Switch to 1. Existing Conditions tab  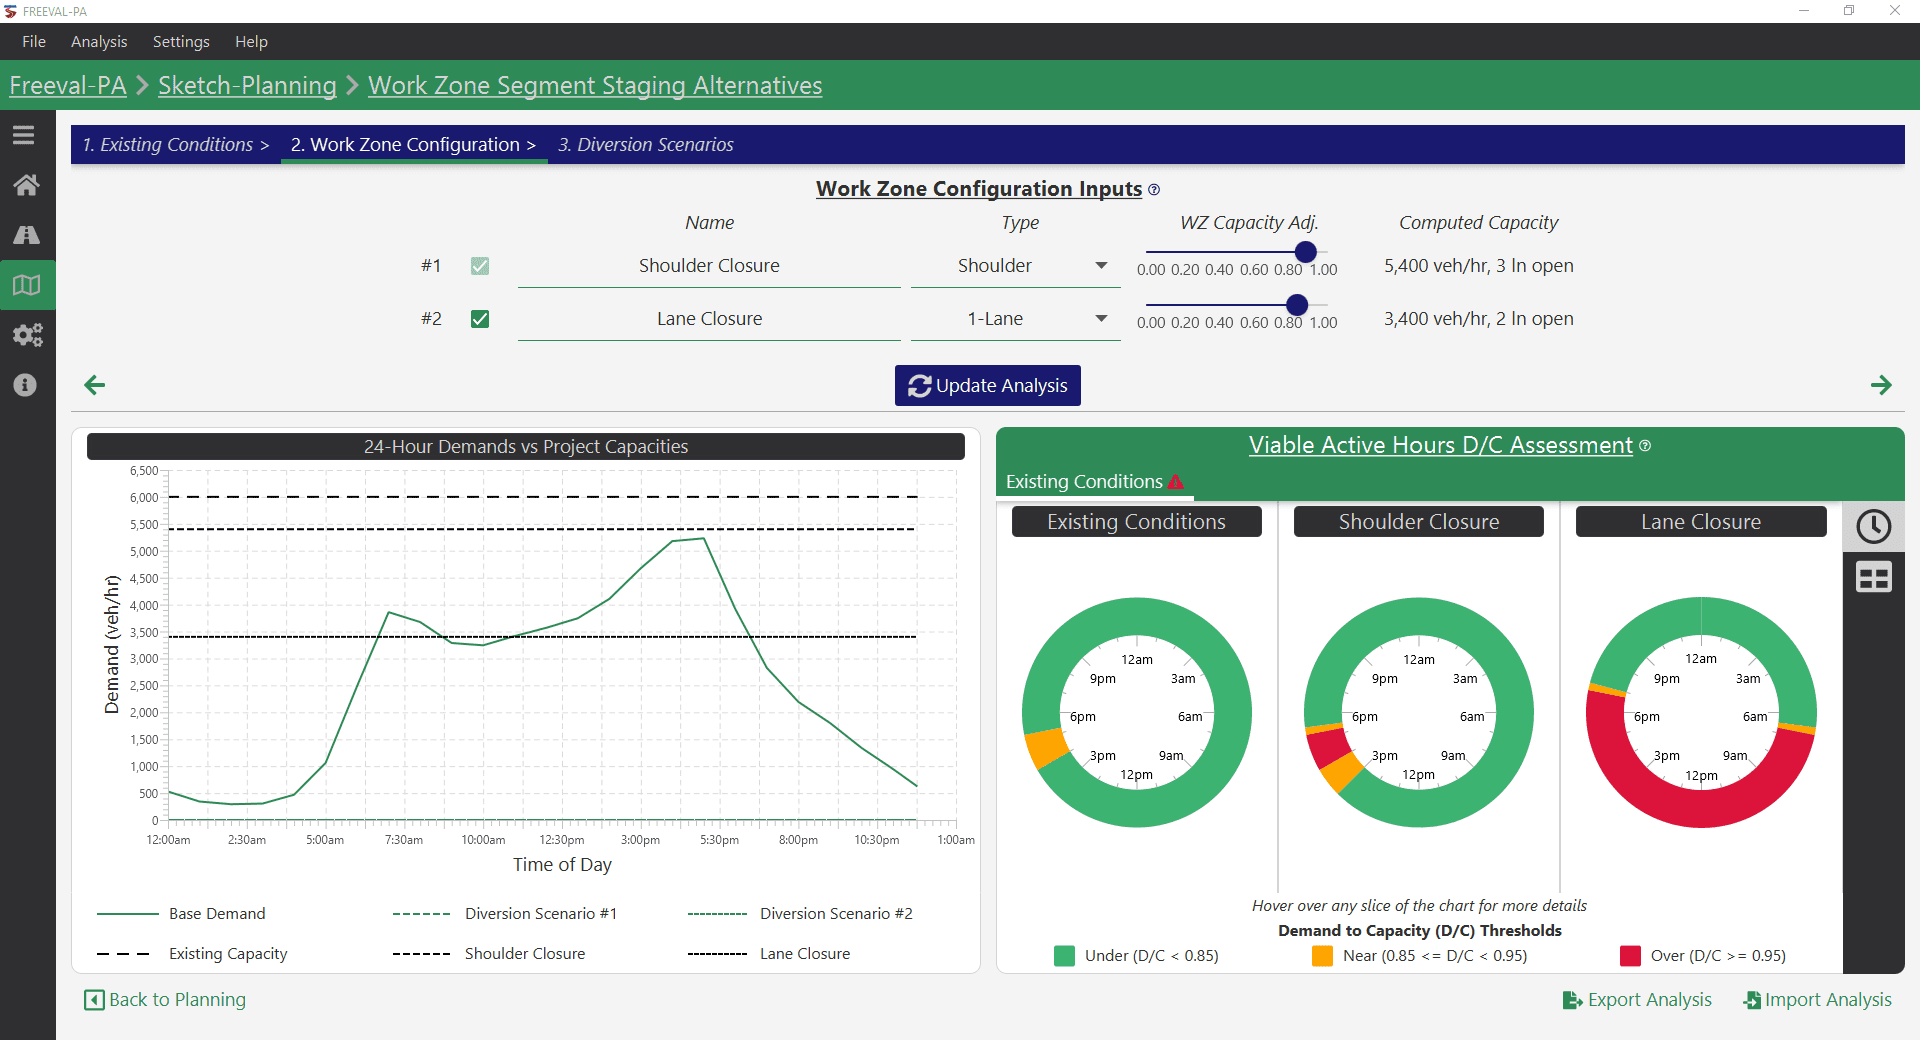pyautogui.click(x=176, y=145)
